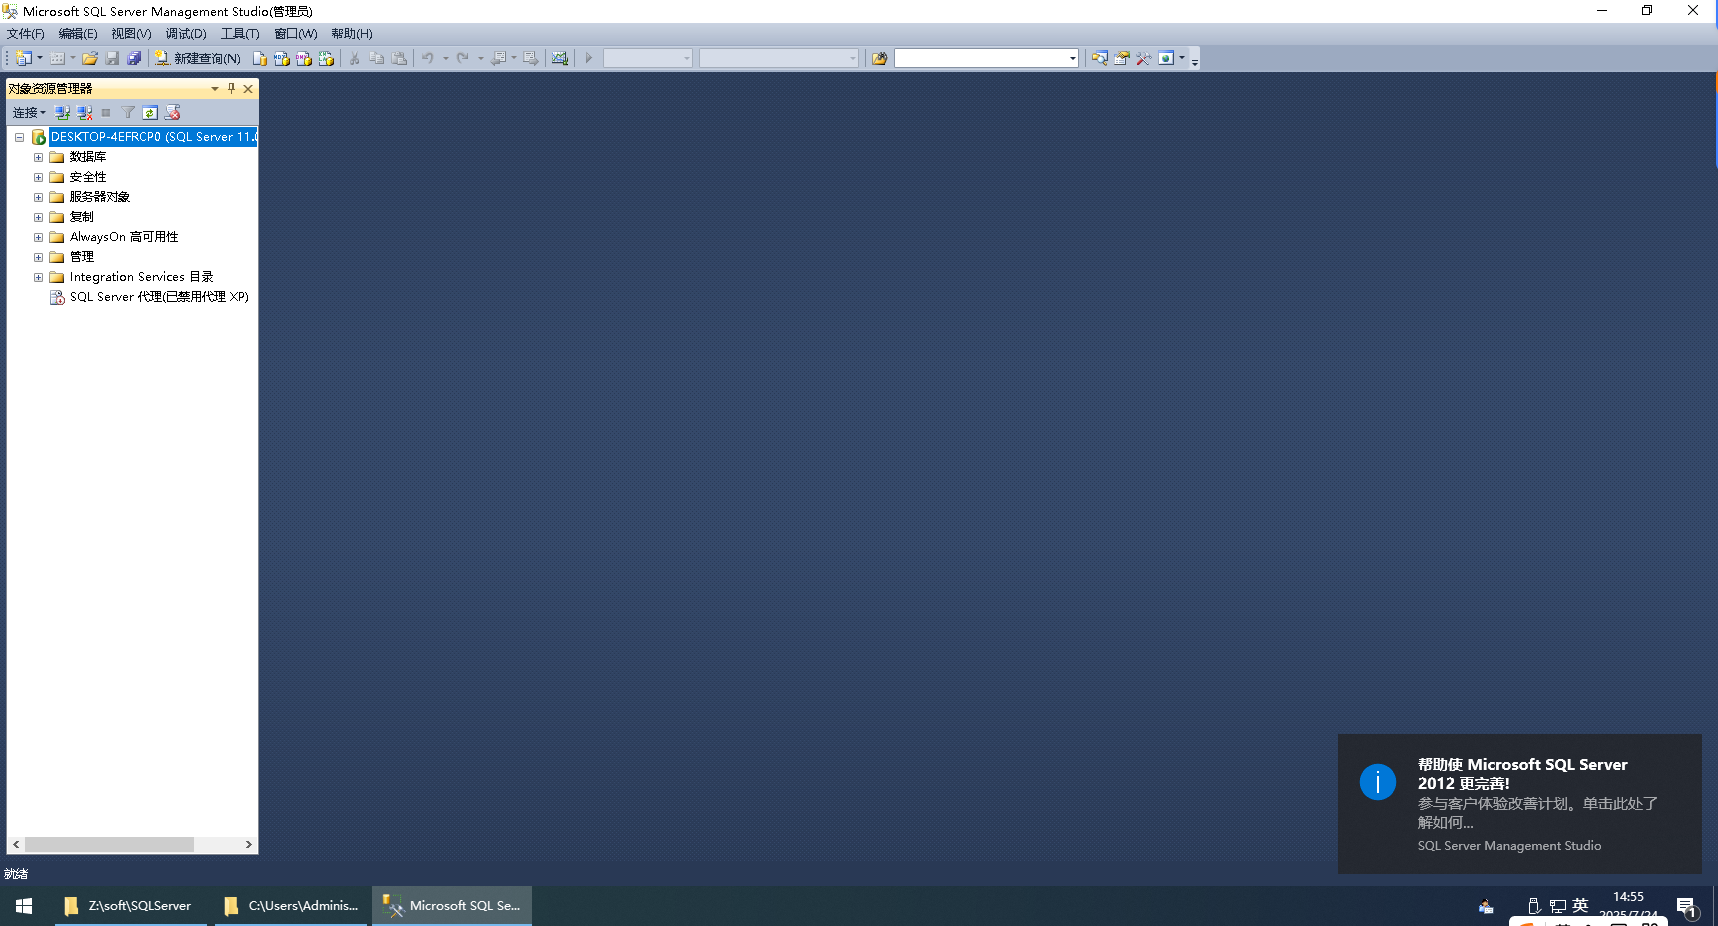Screen dimensions: 1718x926
Task: Click the Activity Monitor icon
Action: pos(560,58)
